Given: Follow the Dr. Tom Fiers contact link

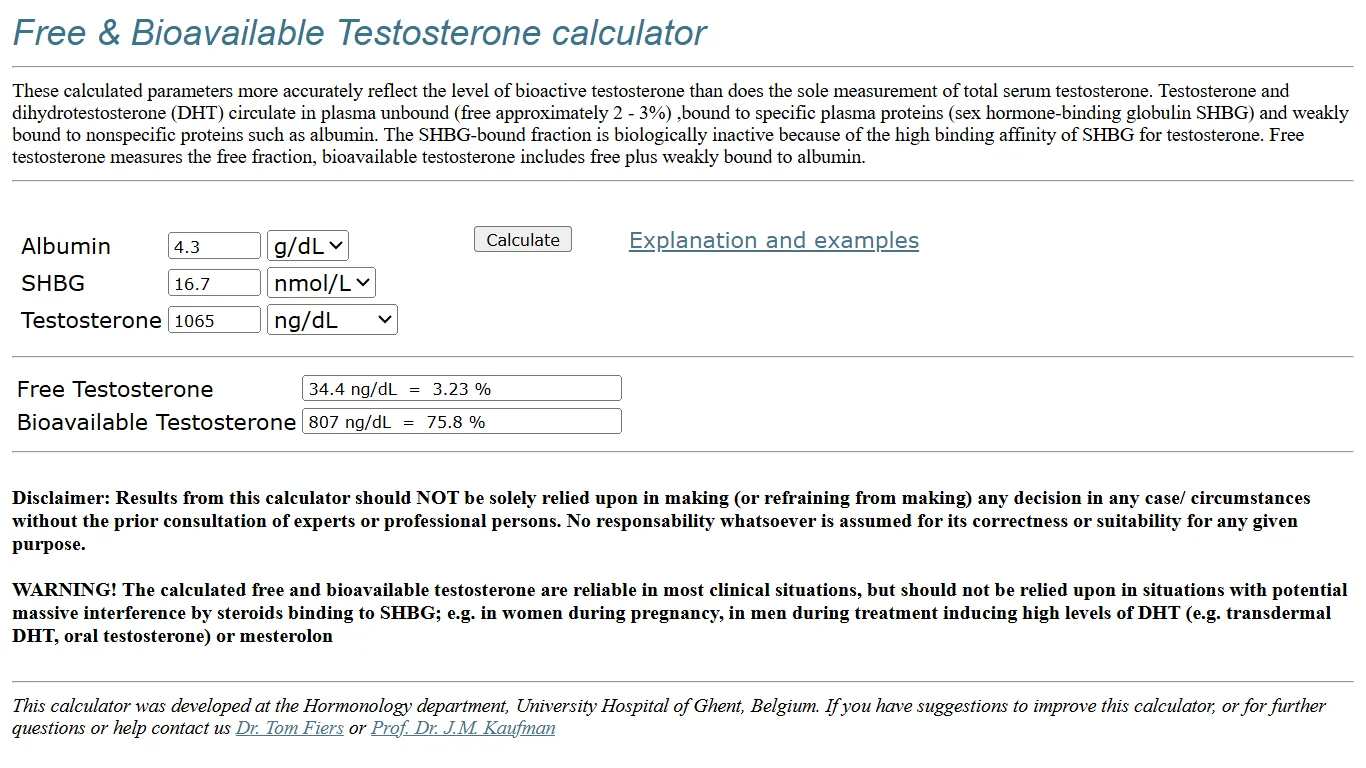Looking at the screenshot, I should [x=289, y=728].
